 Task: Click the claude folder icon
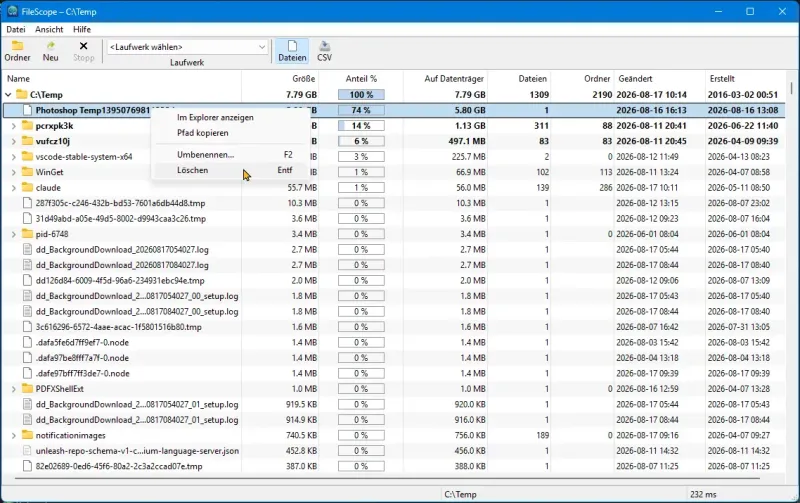(27, 187)
